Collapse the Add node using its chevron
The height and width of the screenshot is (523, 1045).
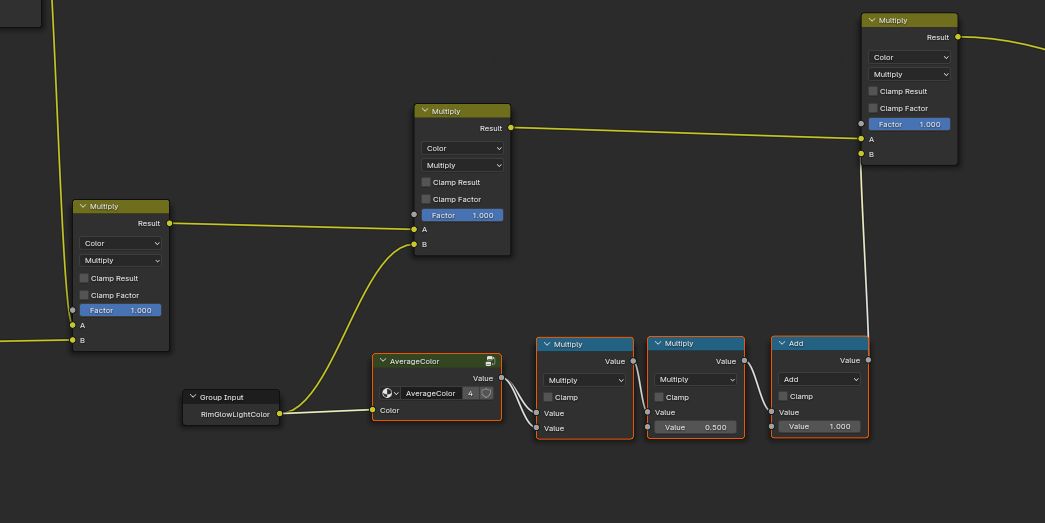point(782,343)
